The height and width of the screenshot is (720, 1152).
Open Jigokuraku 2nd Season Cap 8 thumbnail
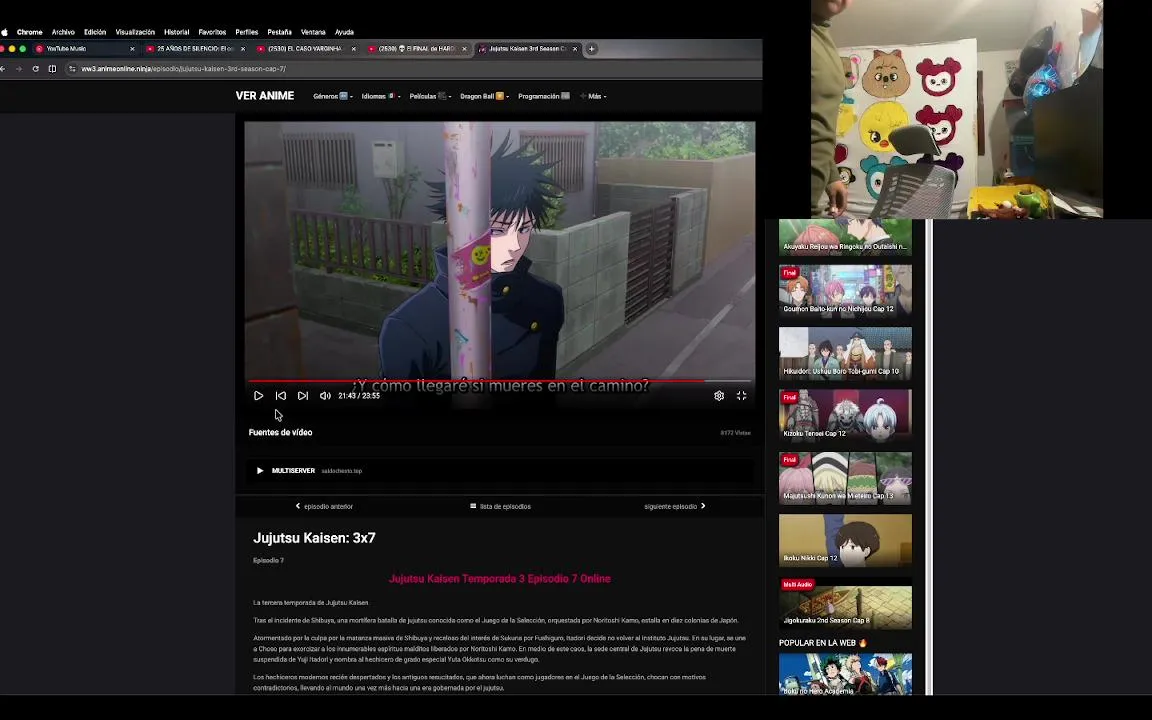tap(845, 604)
